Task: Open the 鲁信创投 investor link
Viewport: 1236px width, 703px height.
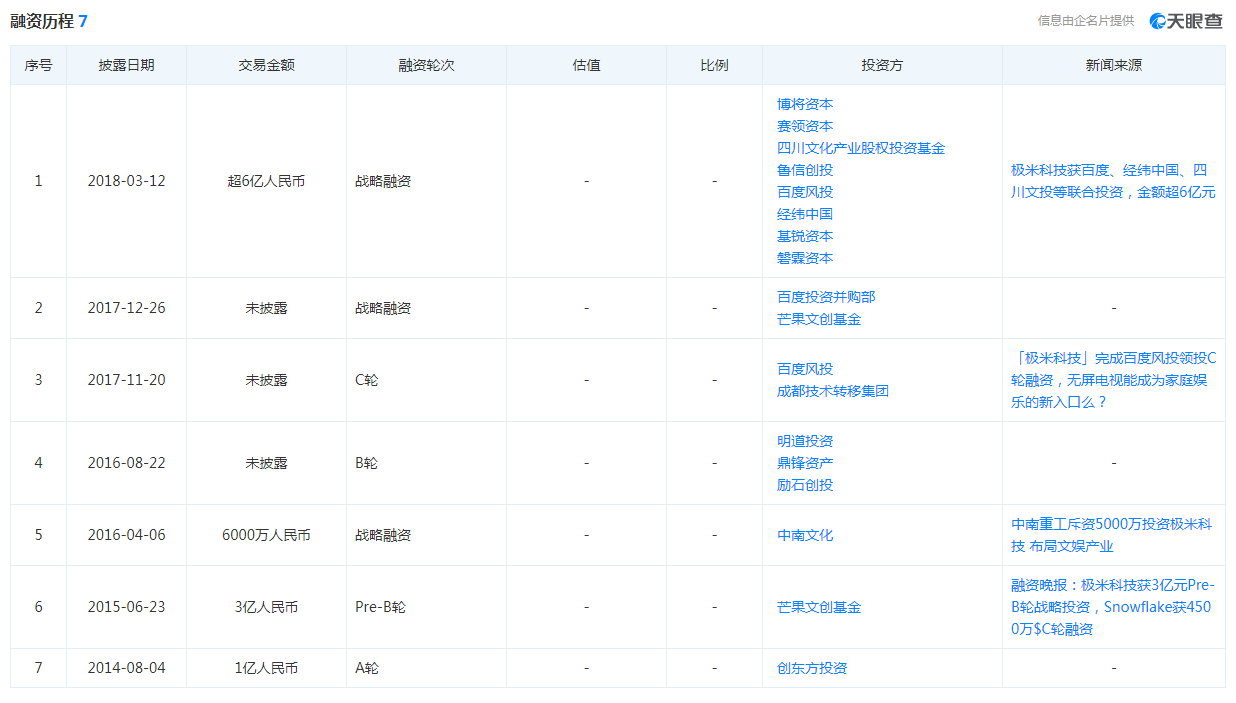Action: (805, 170)
